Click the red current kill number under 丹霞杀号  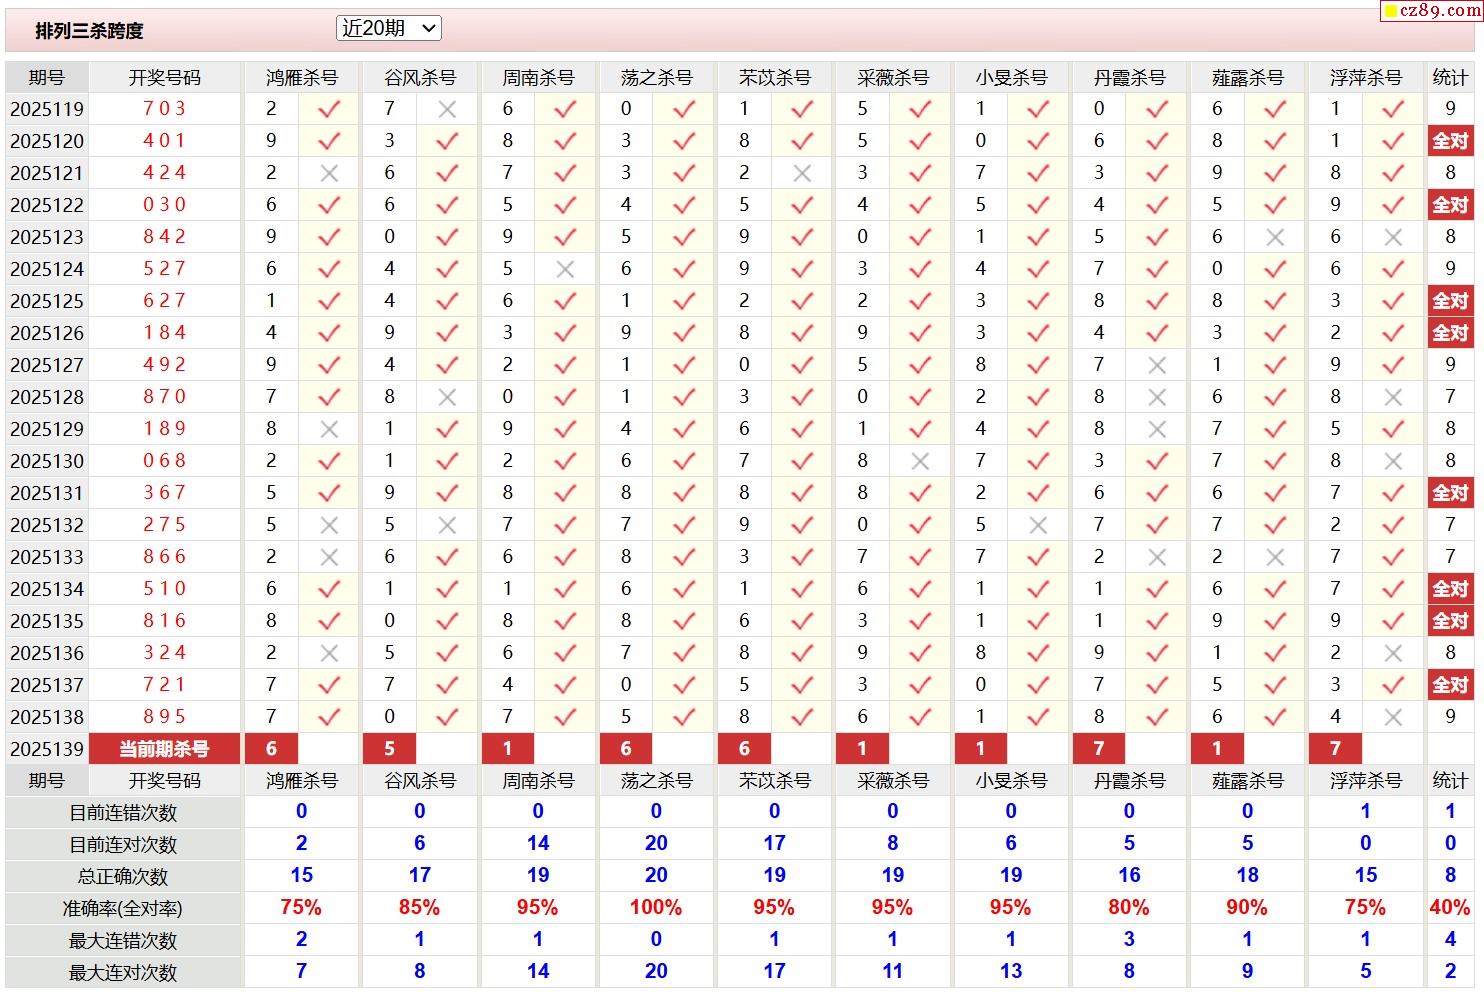click(1099, 749)
